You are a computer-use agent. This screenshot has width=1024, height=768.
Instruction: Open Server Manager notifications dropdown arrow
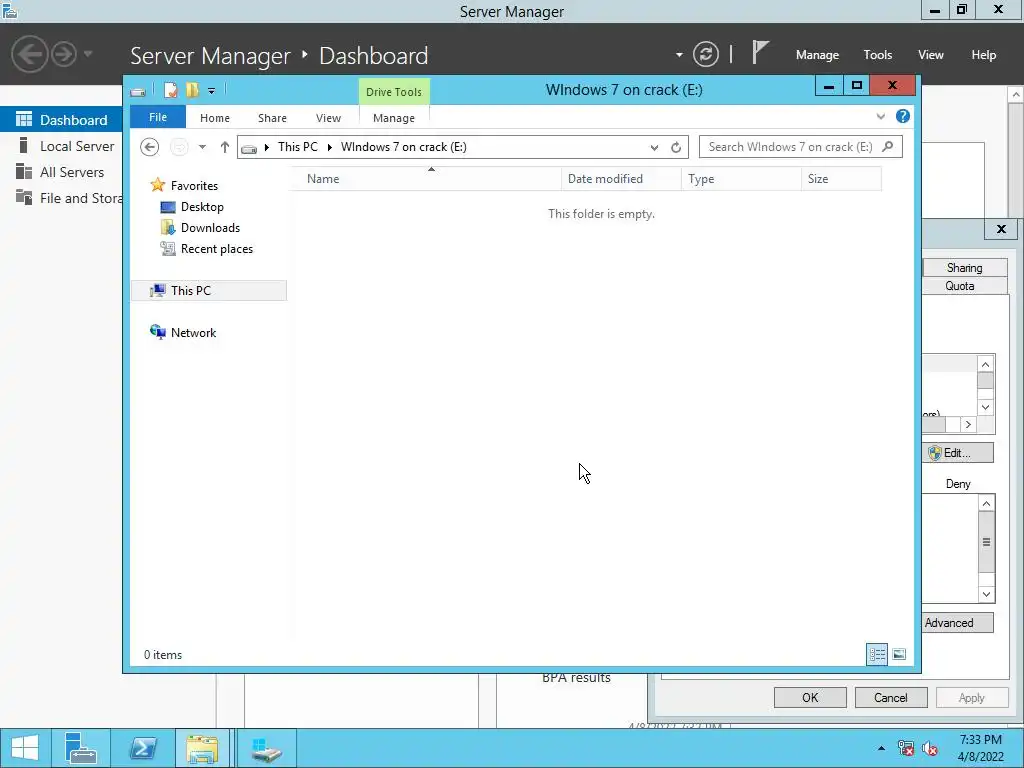679,54
